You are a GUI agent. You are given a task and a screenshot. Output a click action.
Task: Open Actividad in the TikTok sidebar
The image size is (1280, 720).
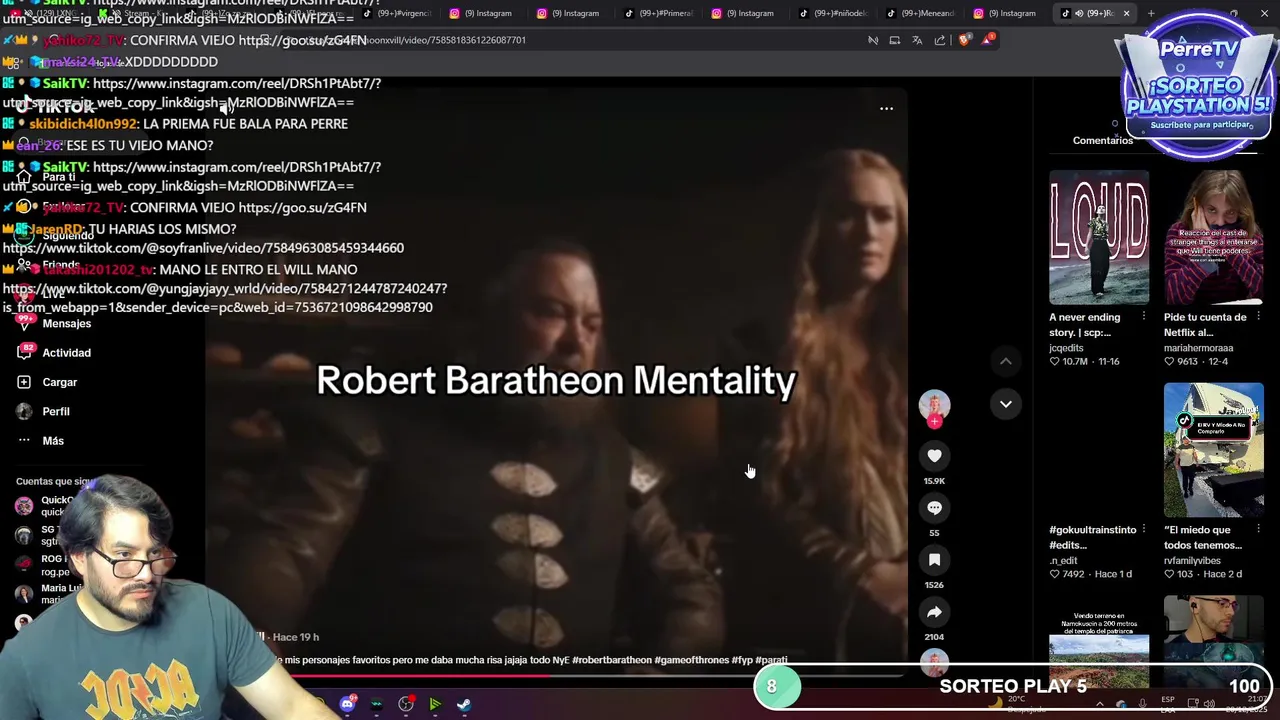[66, 353]
